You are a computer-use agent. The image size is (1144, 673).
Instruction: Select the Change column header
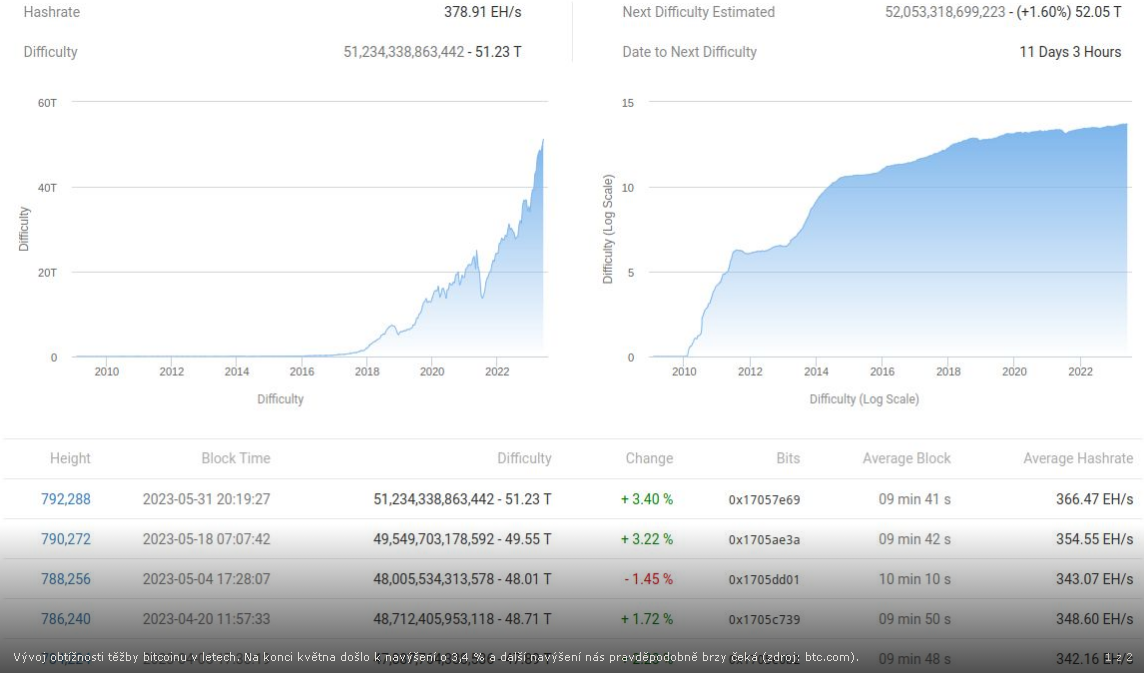pos(649,458)
